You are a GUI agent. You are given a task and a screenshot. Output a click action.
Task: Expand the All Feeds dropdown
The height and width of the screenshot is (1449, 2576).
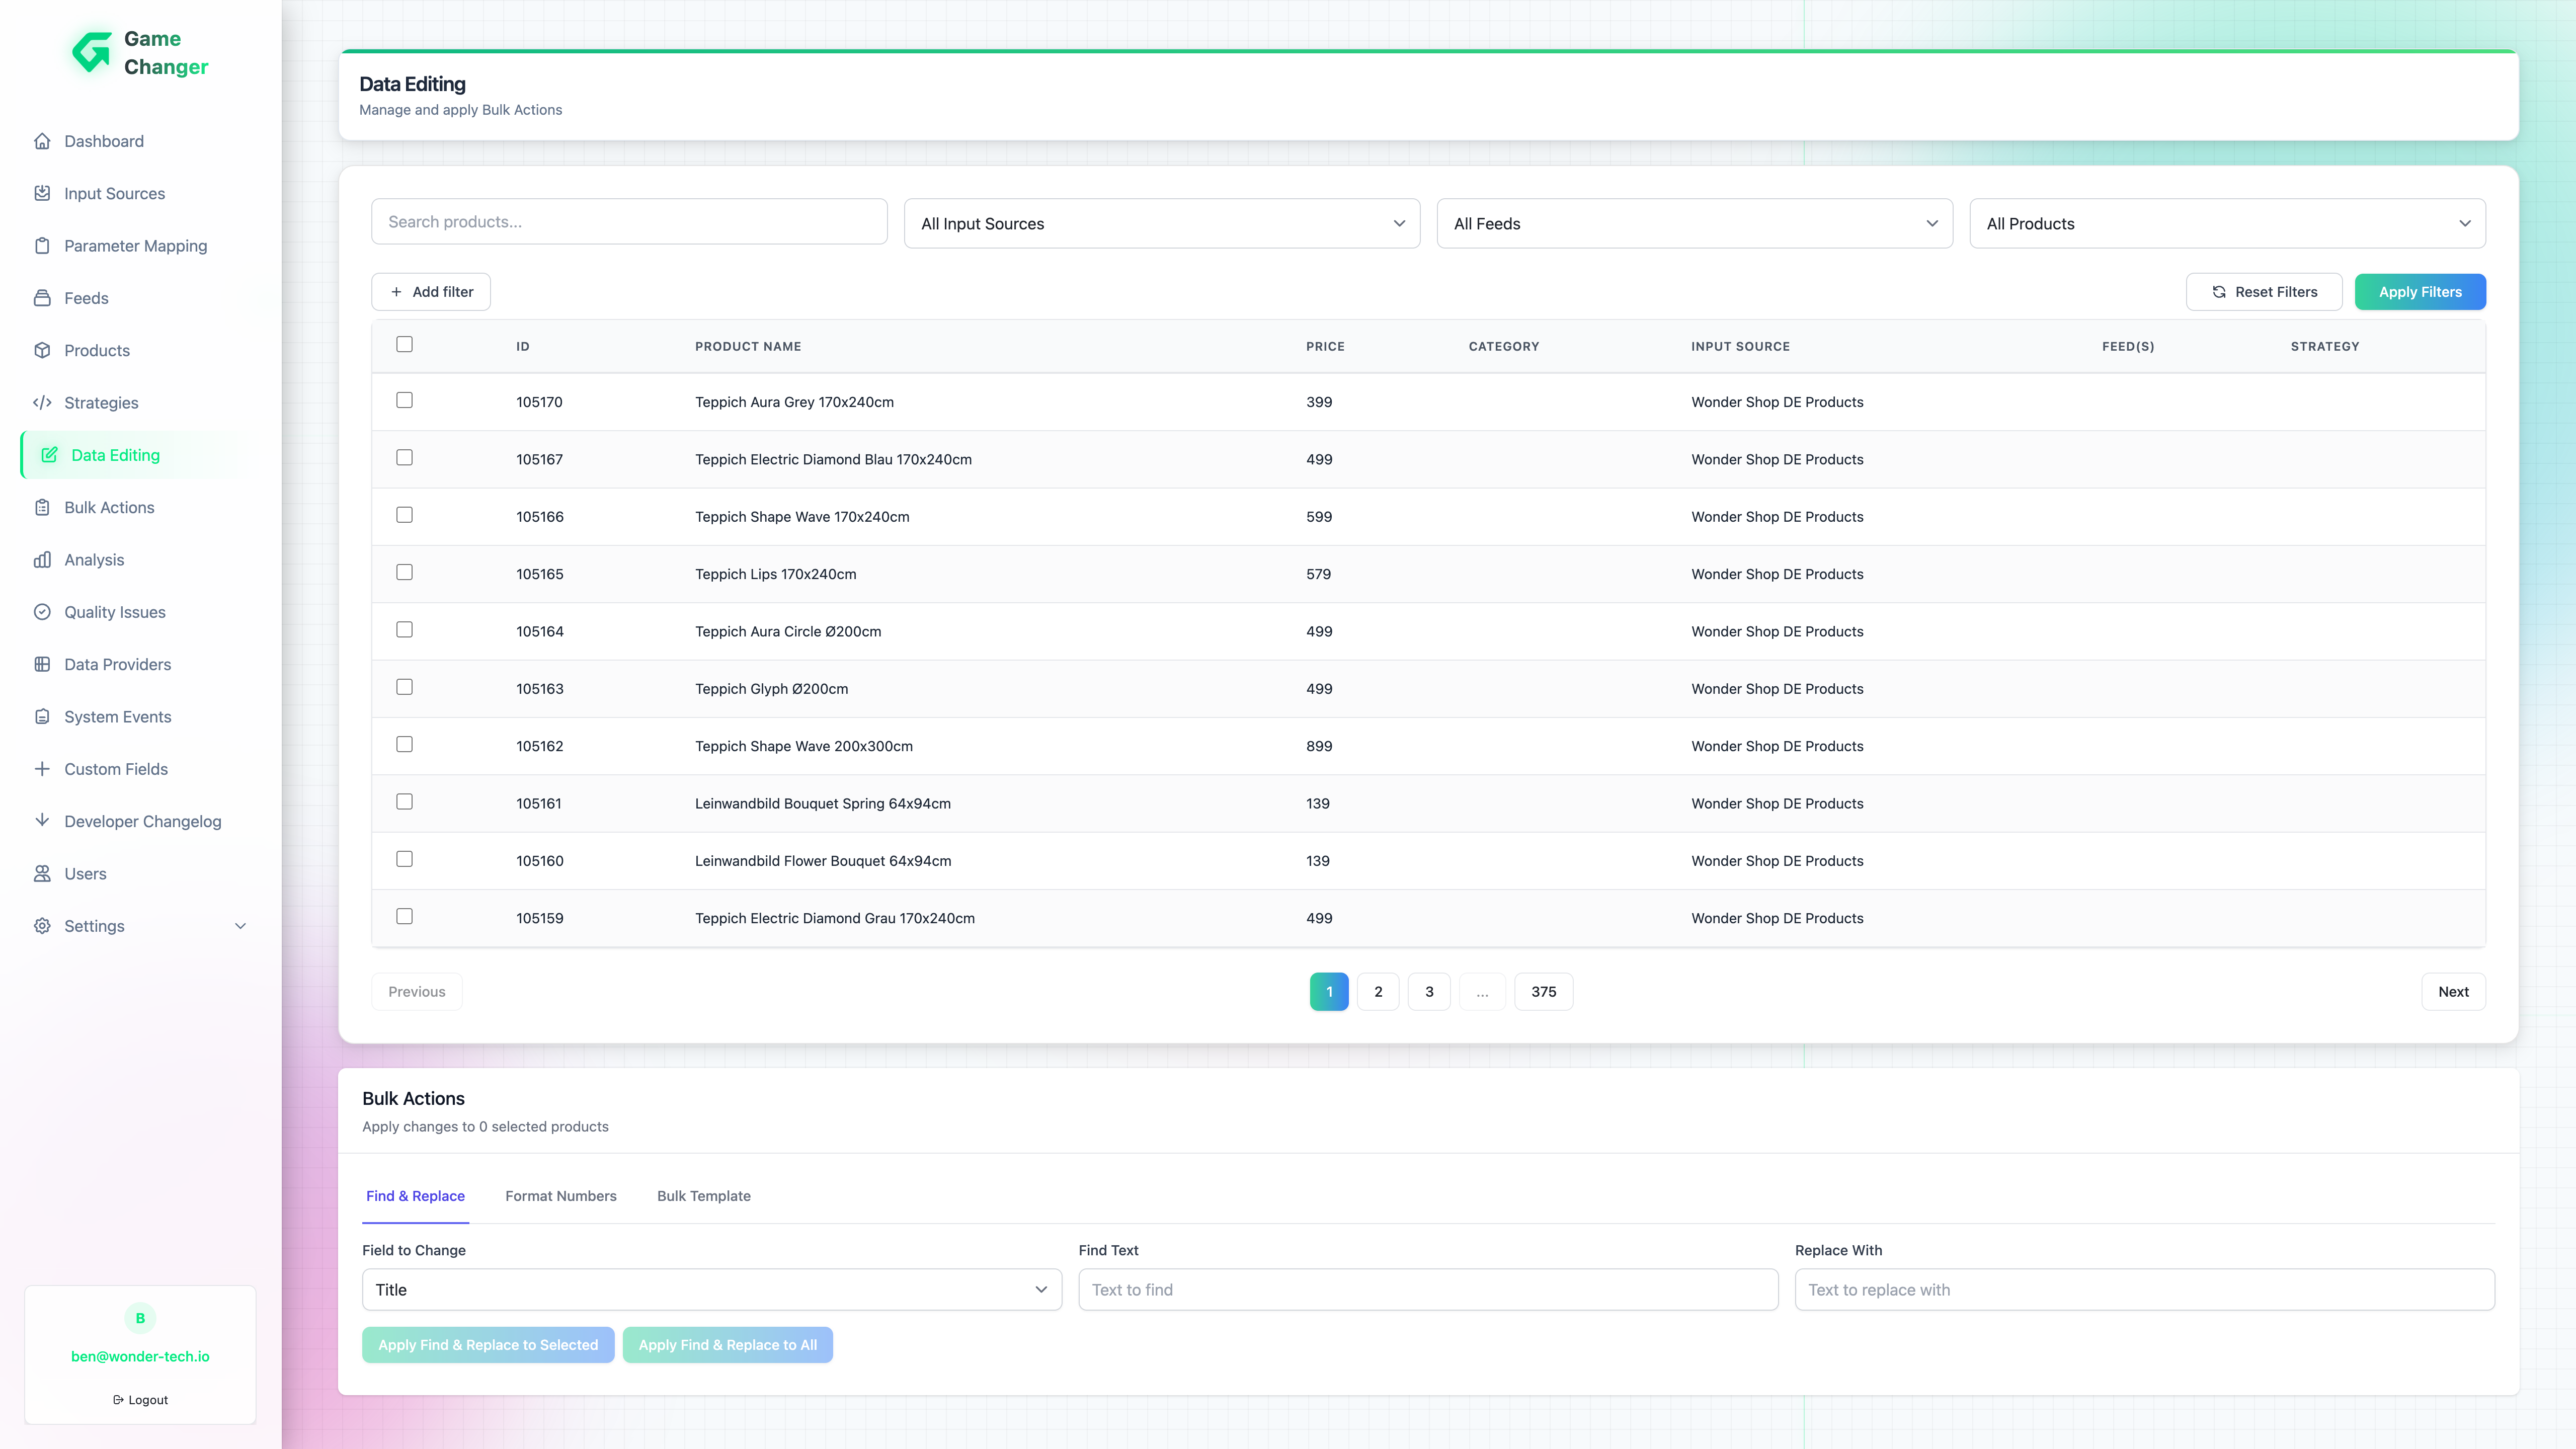(1694, 224)
